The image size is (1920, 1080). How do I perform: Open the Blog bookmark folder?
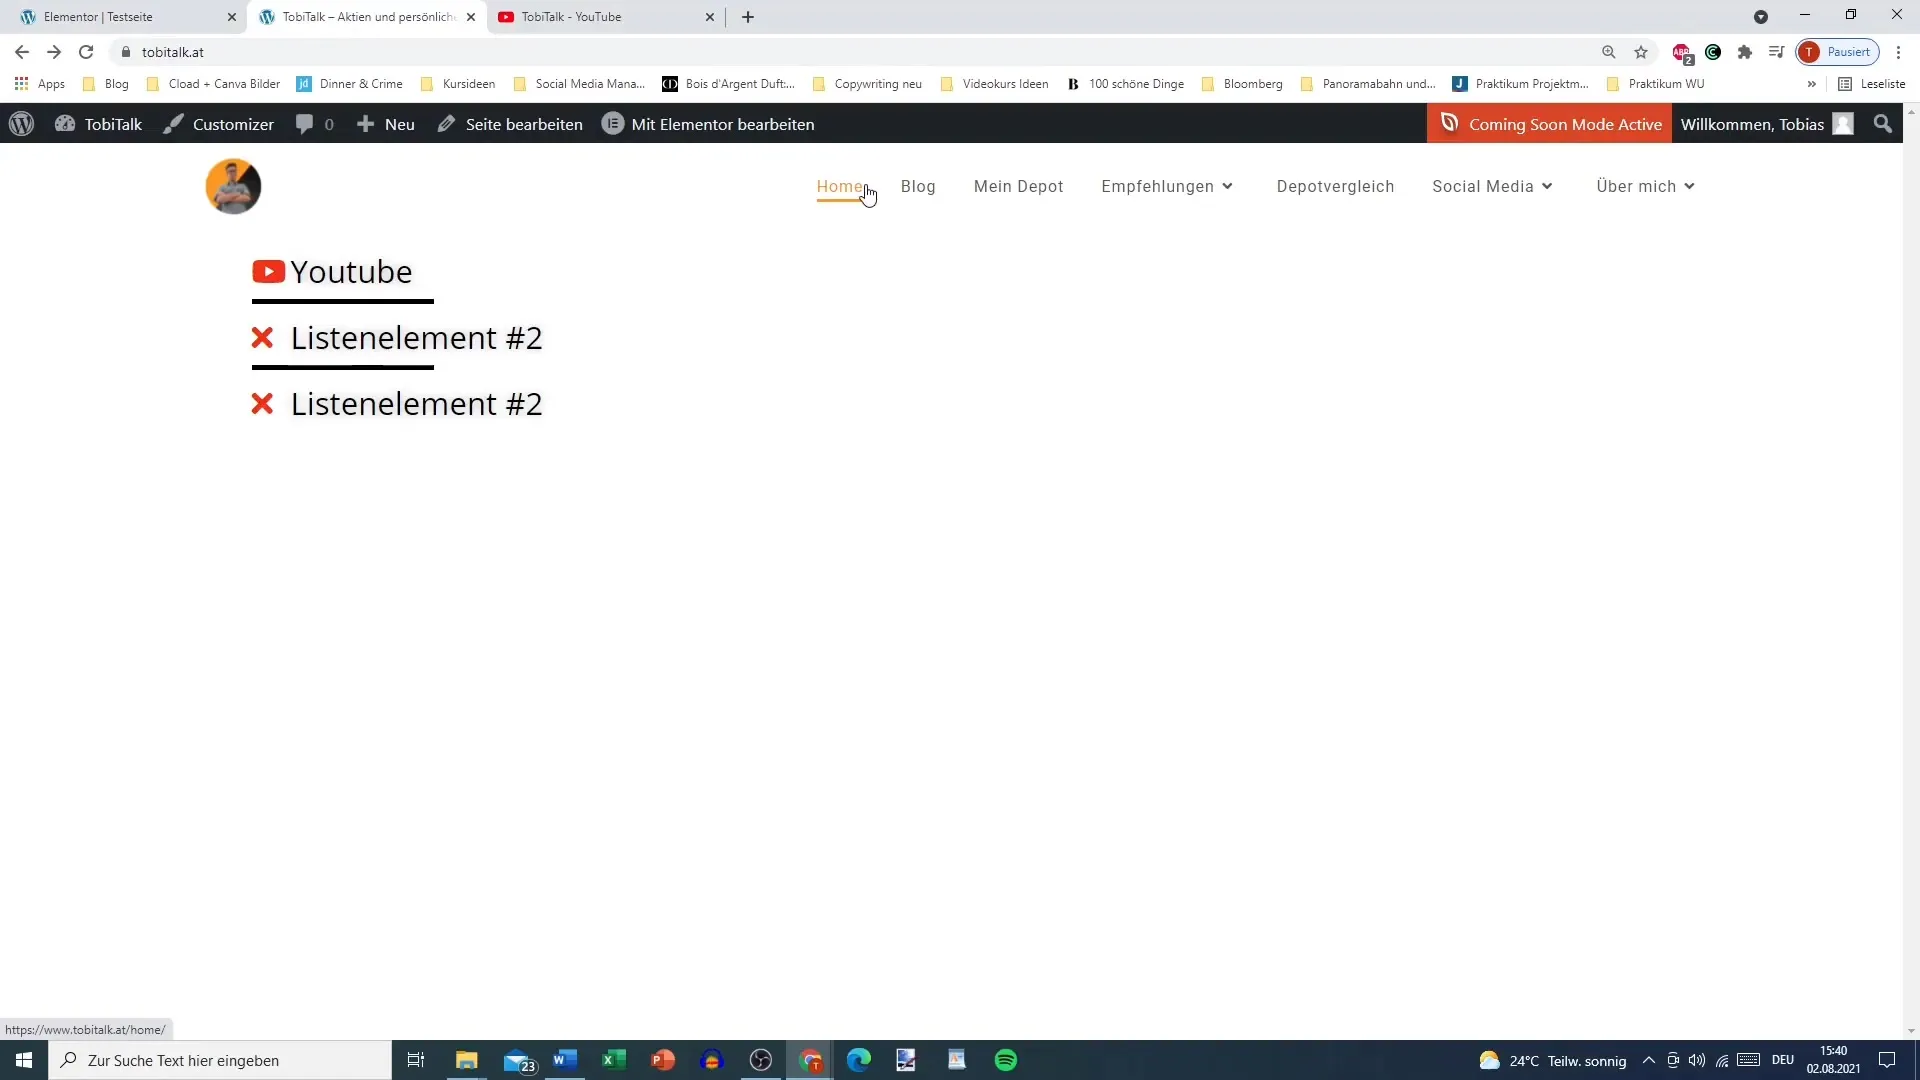coord(106,84)
